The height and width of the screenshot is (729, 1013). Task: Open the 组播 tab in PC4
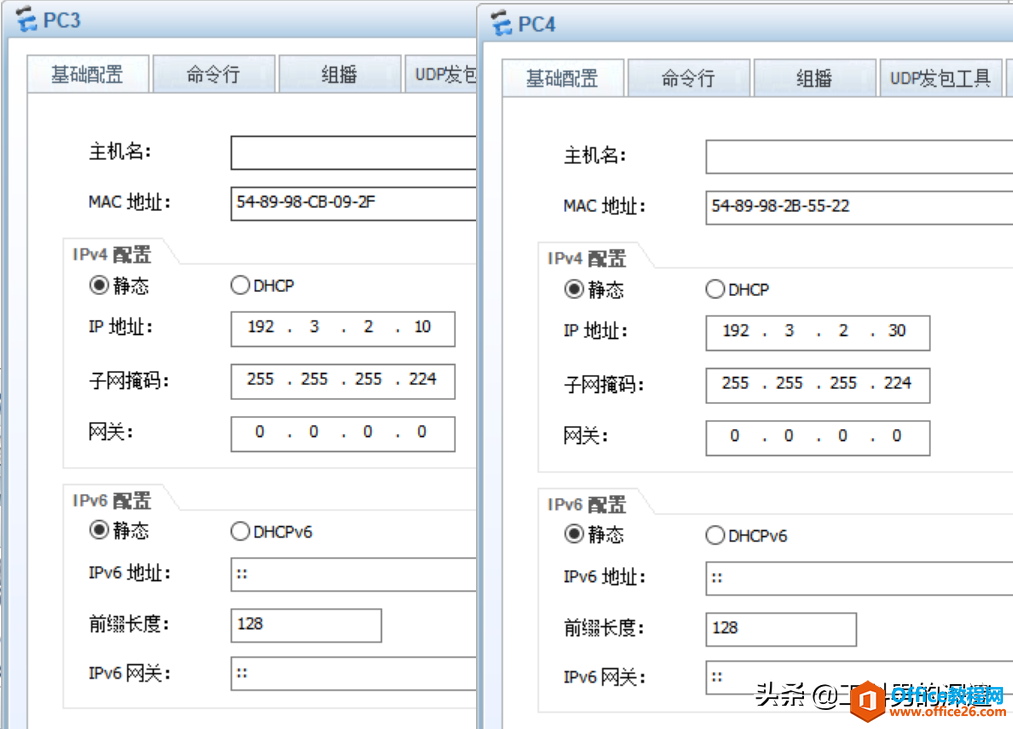[x=815, y=78]
